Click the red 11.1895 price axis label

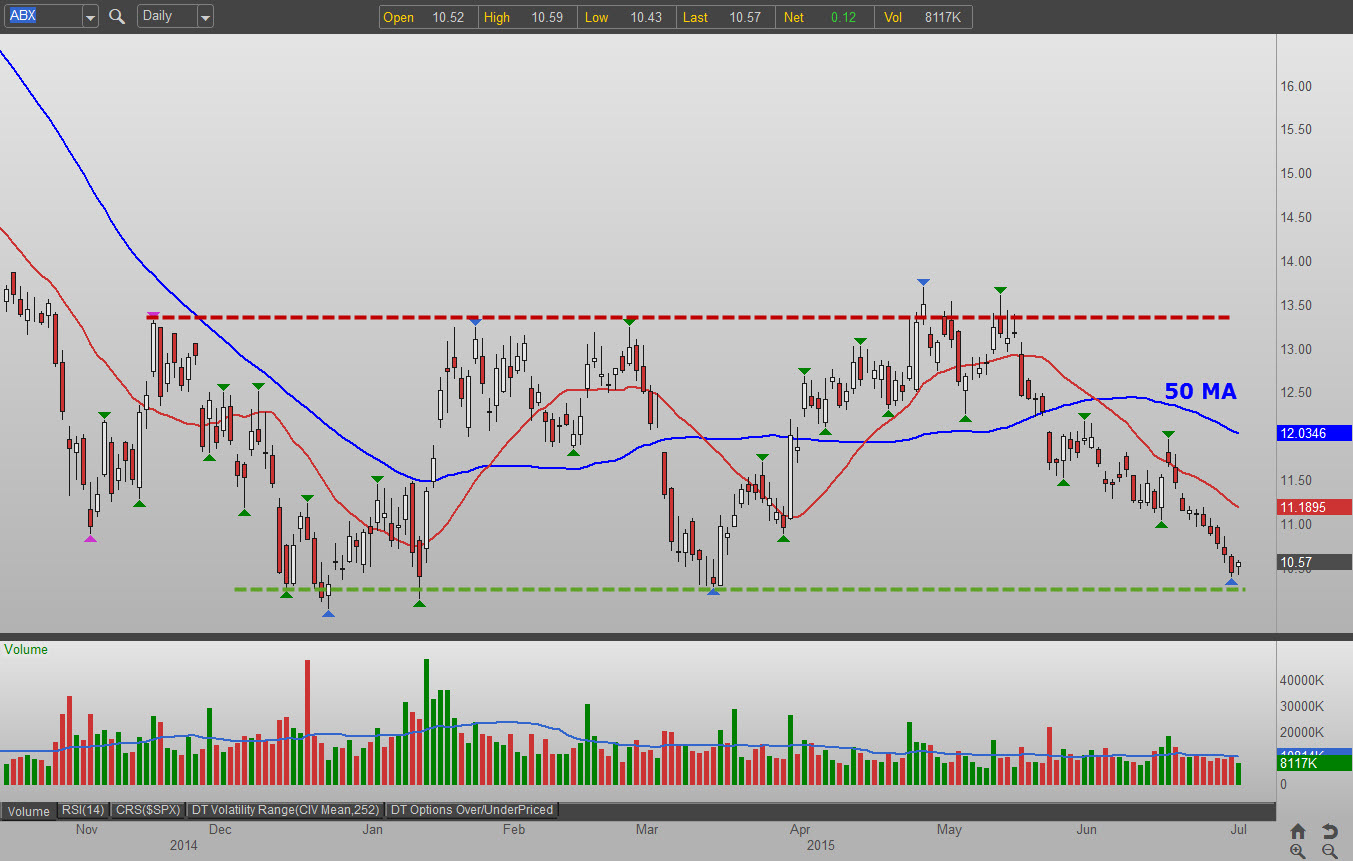(1315, 507)
